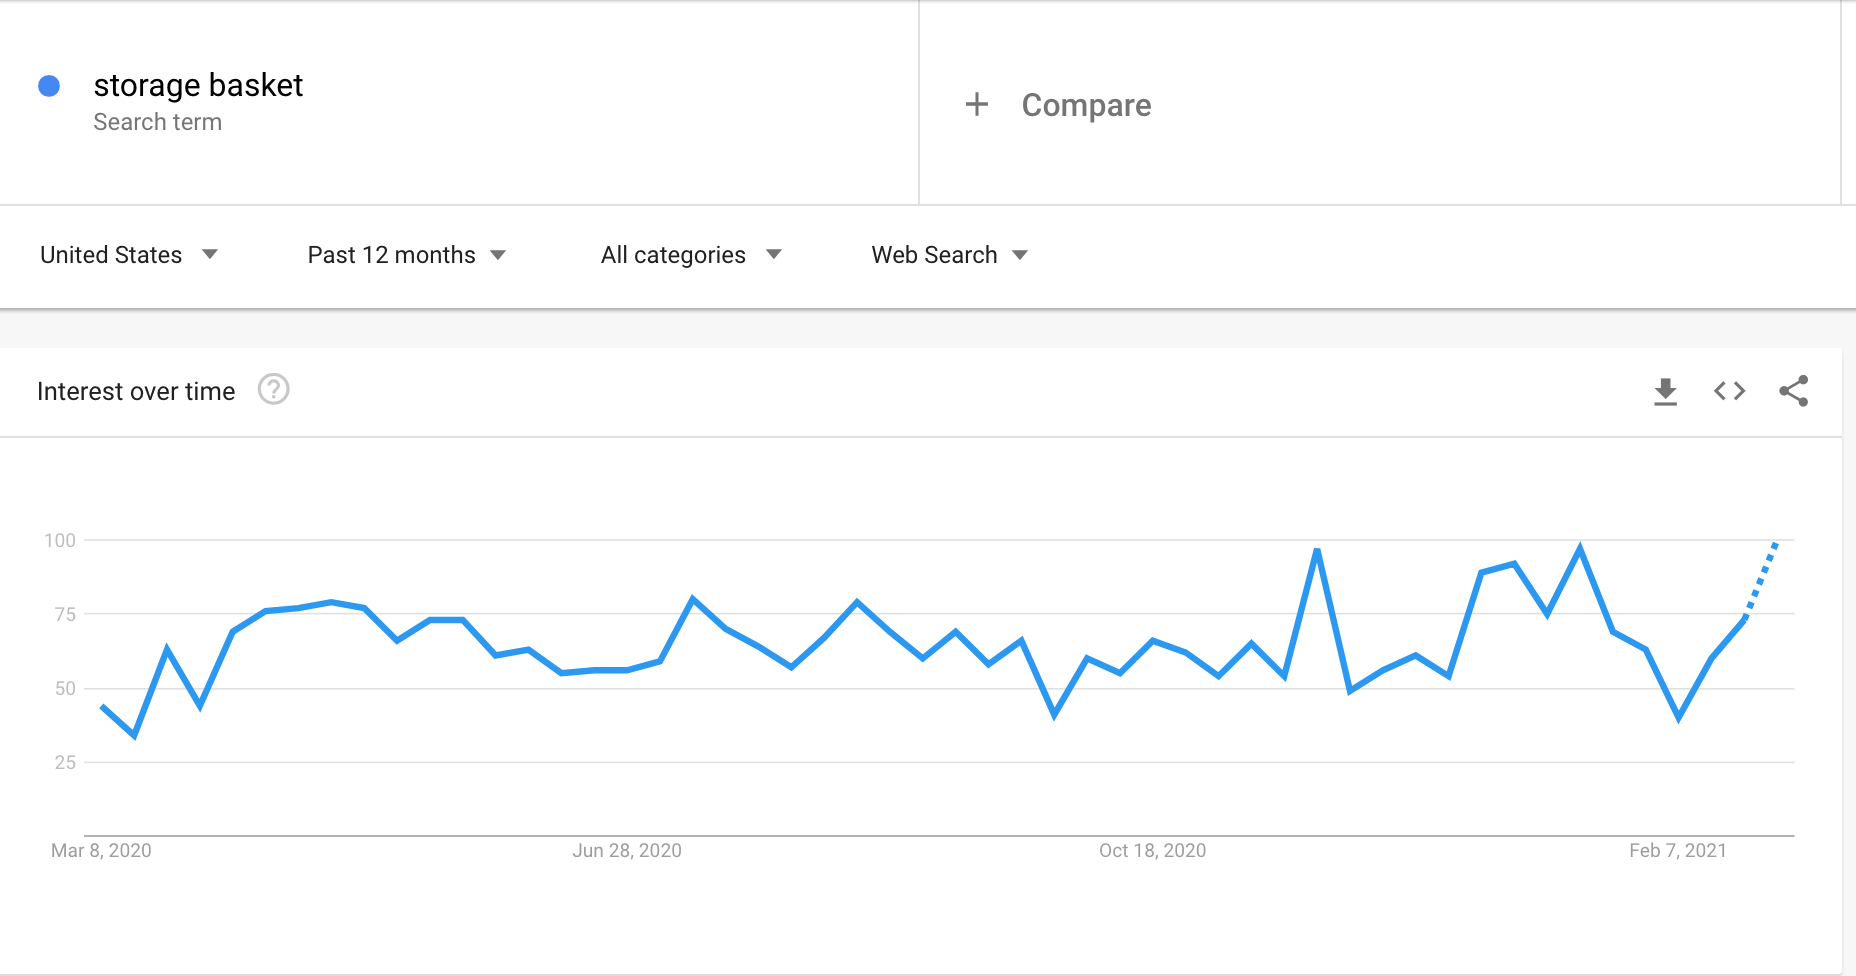Open help for Interest over time
The image size is (1856, 976).
point(273,389)
